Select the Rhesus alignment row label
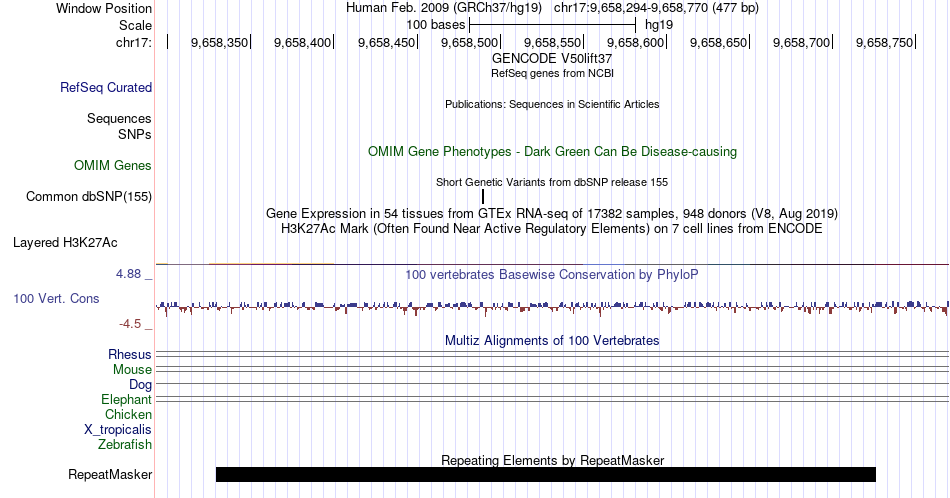Screen dimensions: 950x498 pos(130,354)
